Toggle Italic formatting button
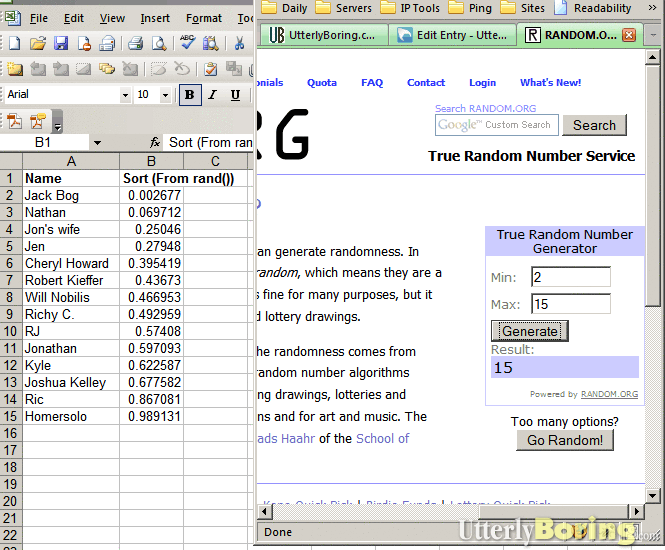The height and width of the screenshot is (550, 665). (x=212, y=95)
